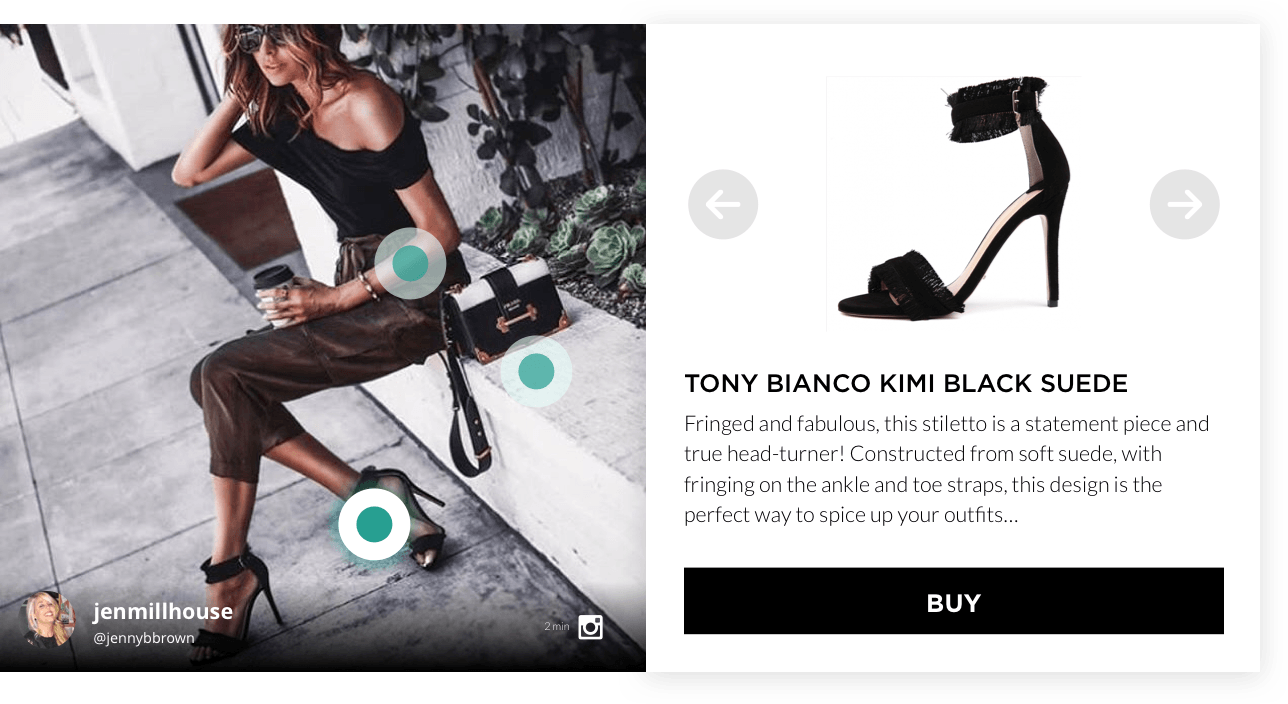Image resolution: width=1288 pixels, height=704 pixels.
Task: Click the BUY button
Action: [954, 601]
